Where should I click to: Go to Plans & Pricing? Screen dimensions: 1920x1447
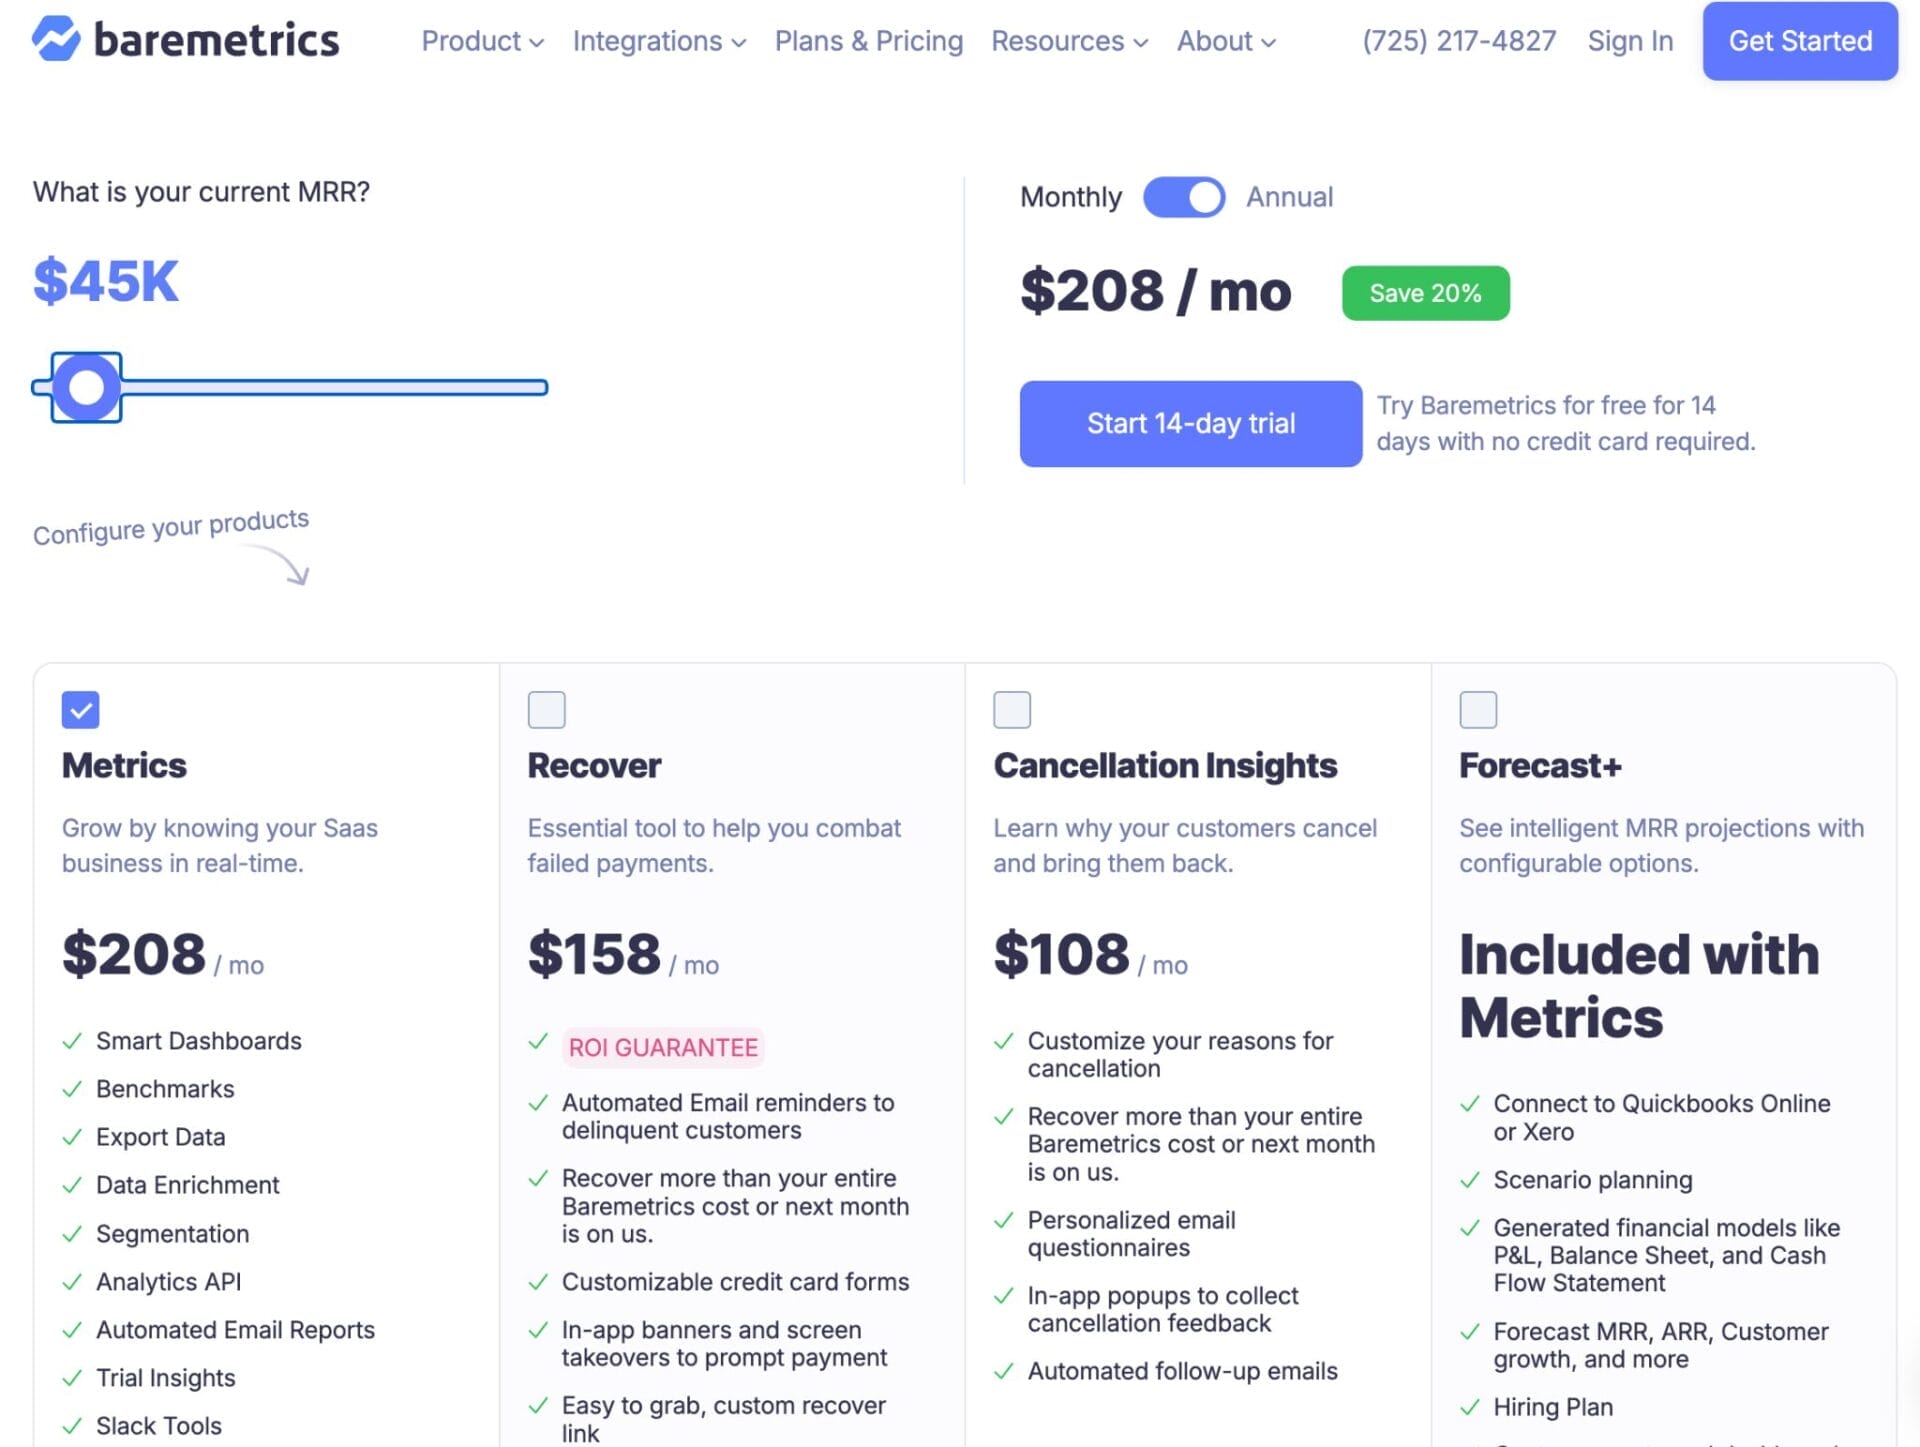click(x=868, y=42)
